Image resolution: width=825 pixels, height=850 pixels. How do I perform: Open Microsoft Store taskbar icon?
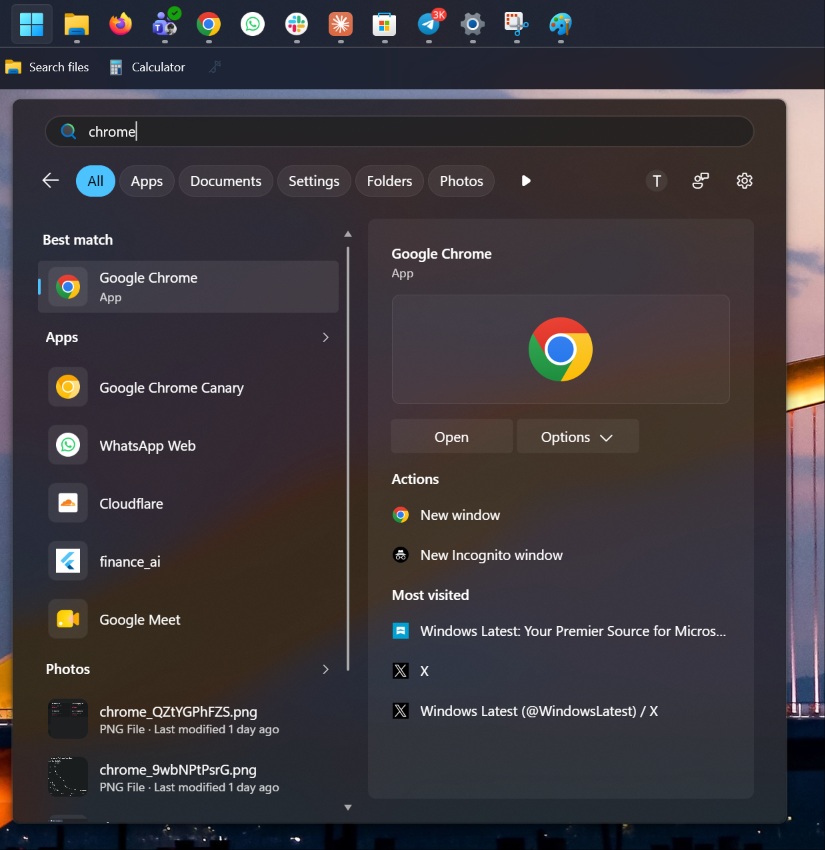384,24
